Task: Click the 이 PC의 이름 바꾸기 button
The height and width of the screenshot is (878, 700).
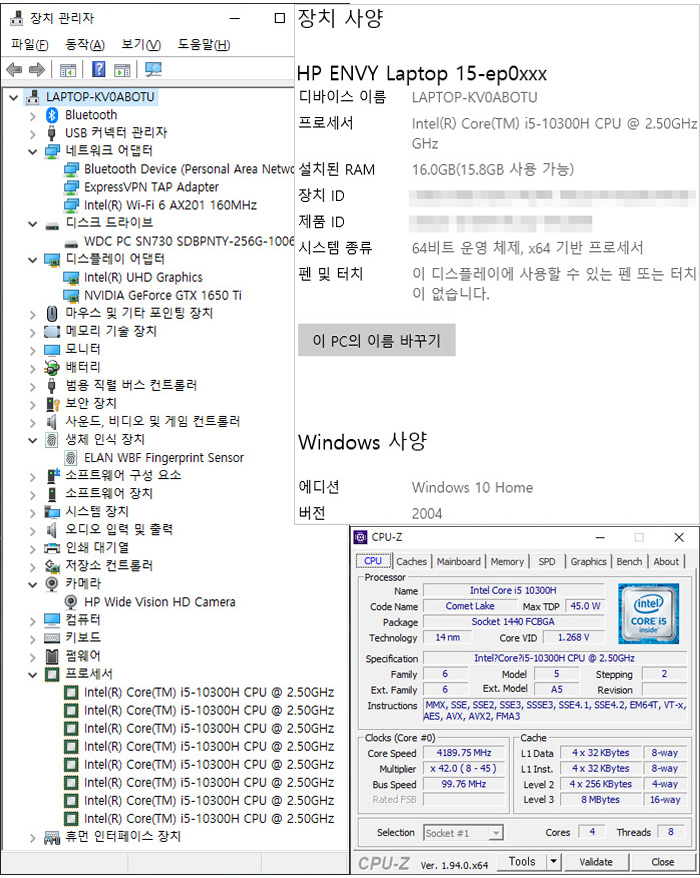Action: pos(376,340)
